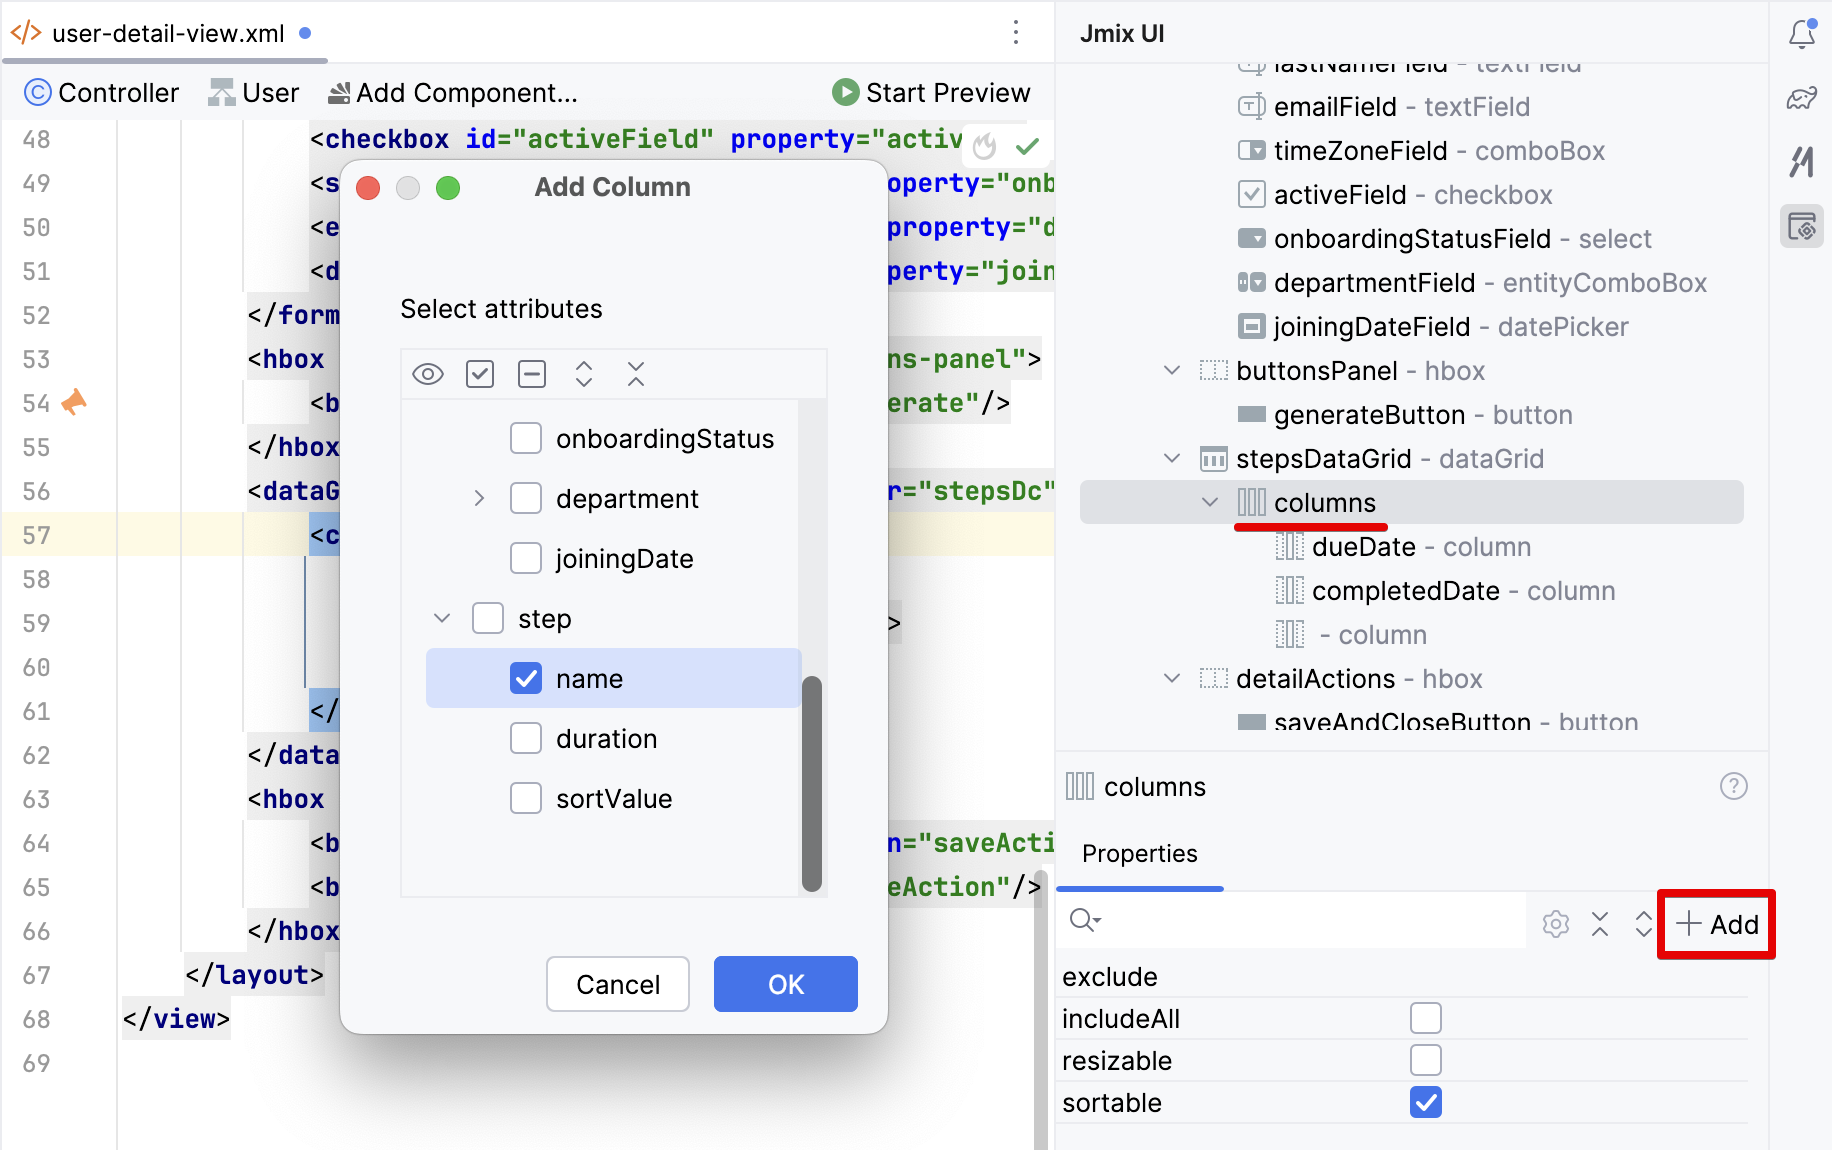The image size is (1832, 1150).
Task: Open the Jmix UI tool window icon
Action: coord(1802,227)
